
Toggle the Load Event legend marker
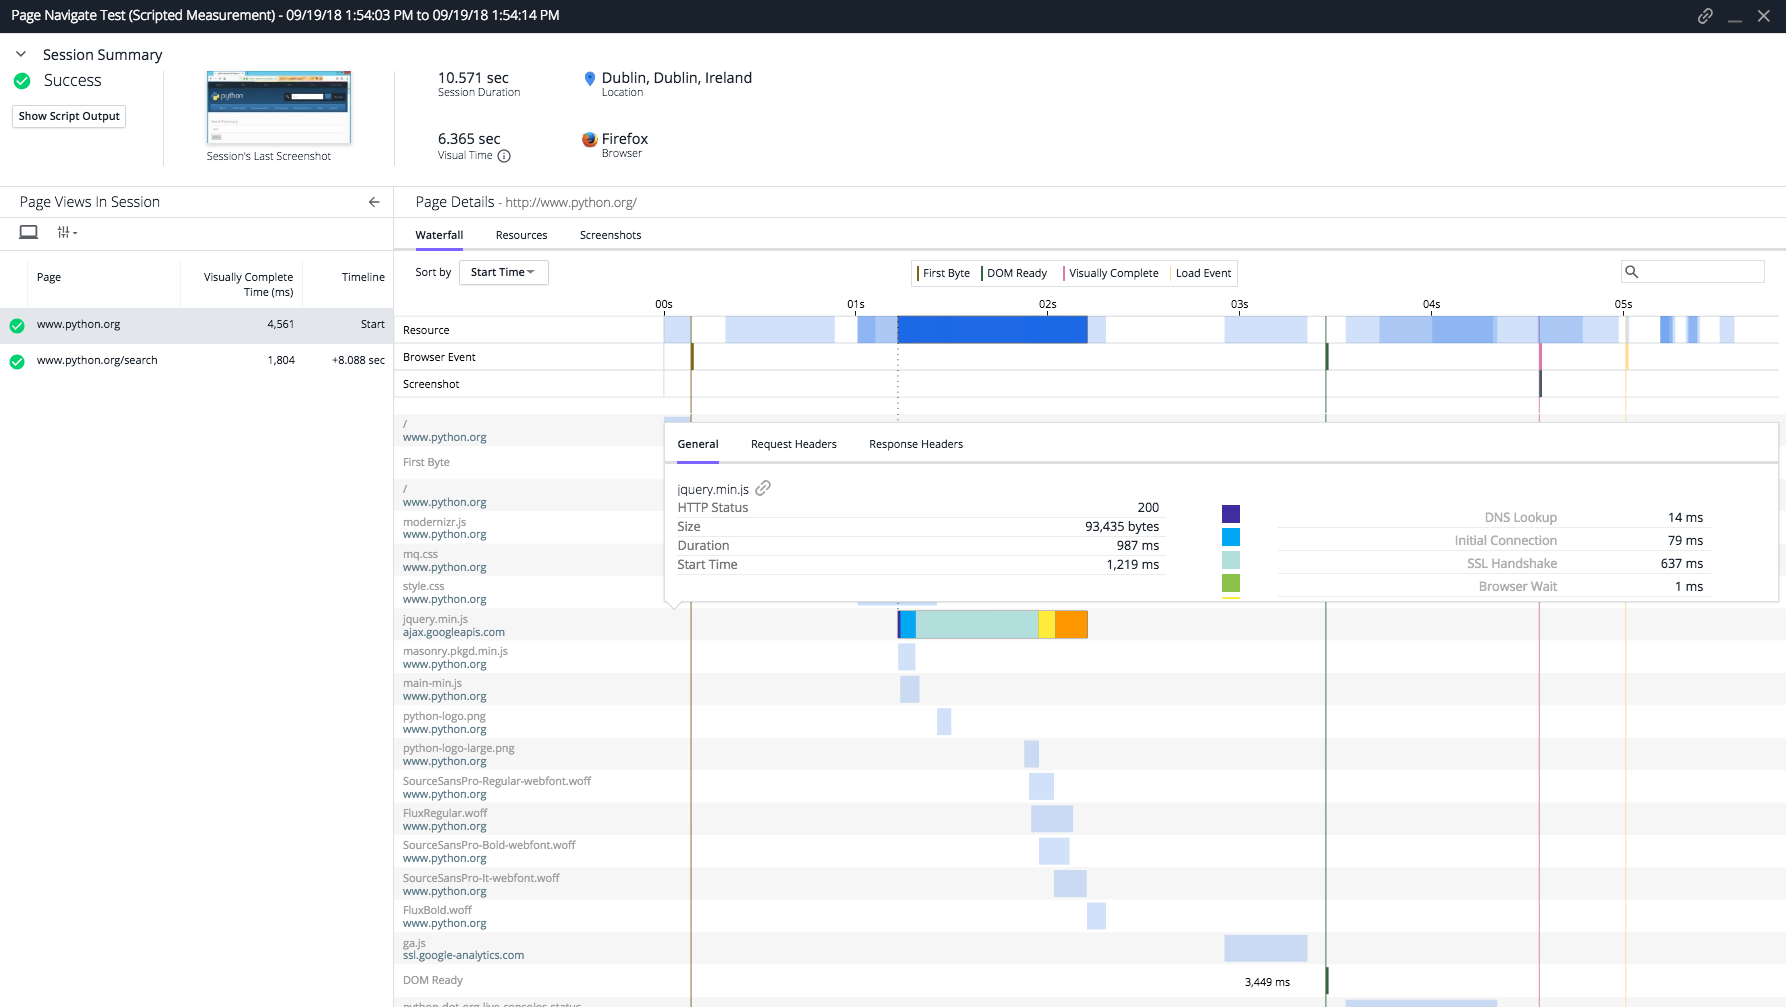pyautogui.click(x=1201, y=273)
